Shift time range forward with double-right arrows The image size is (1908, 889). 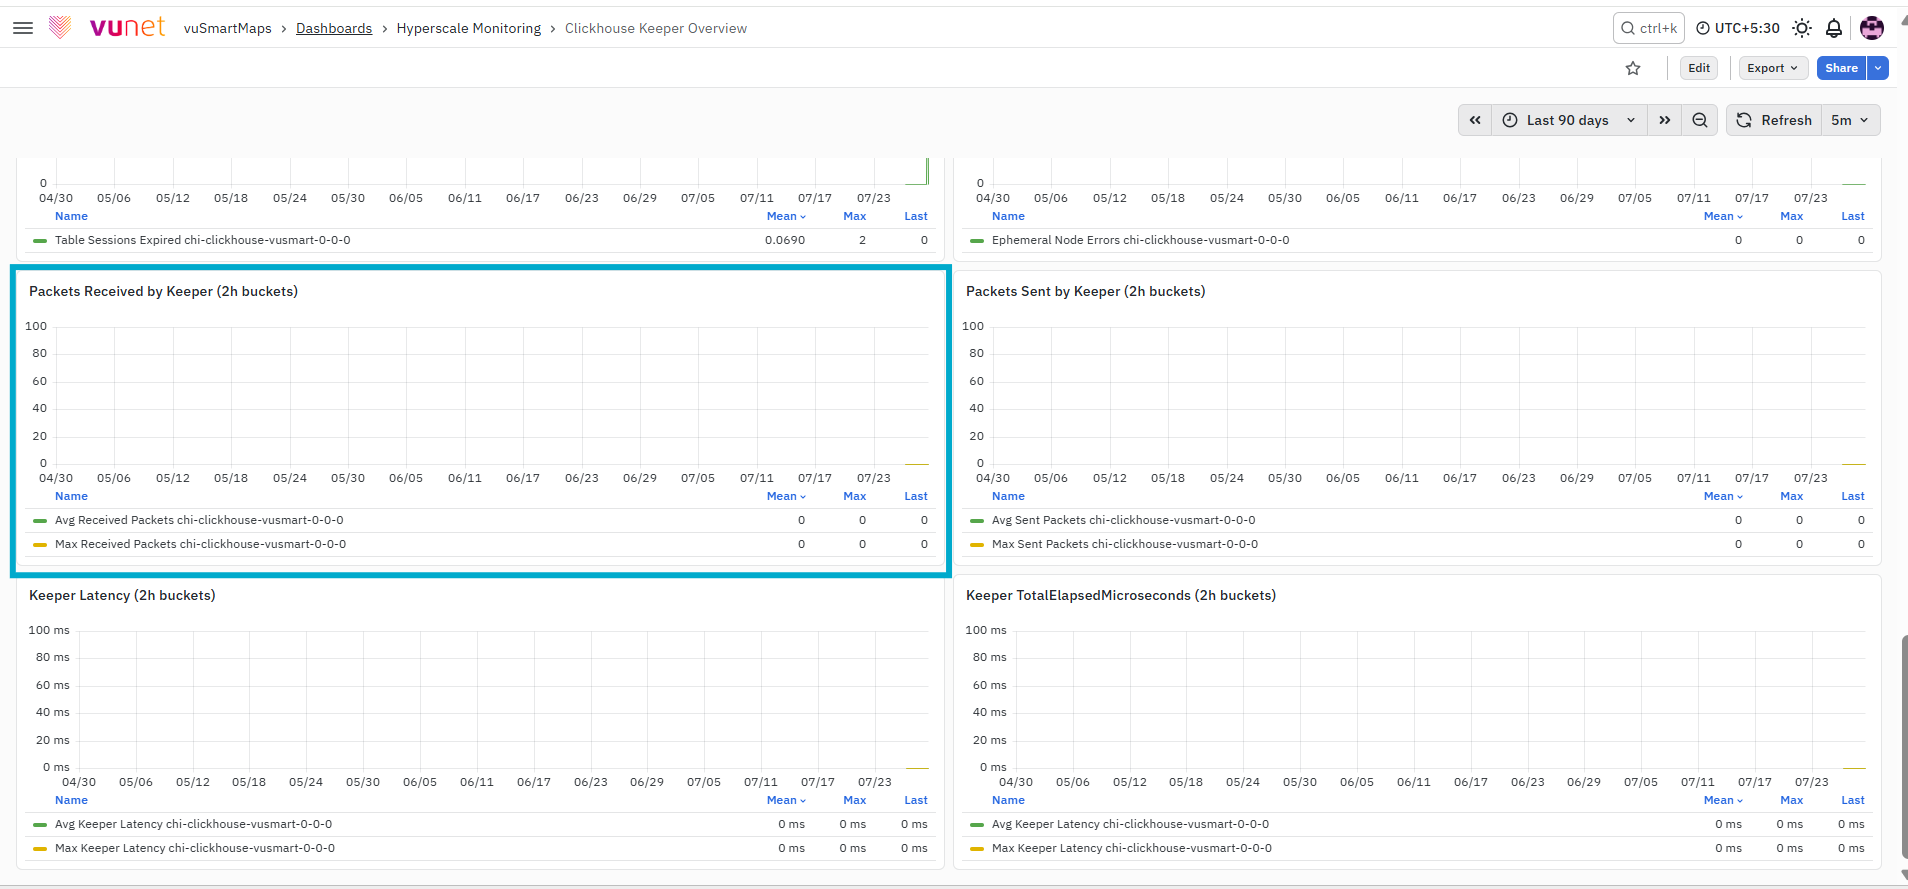click(x=1665, y=120)
